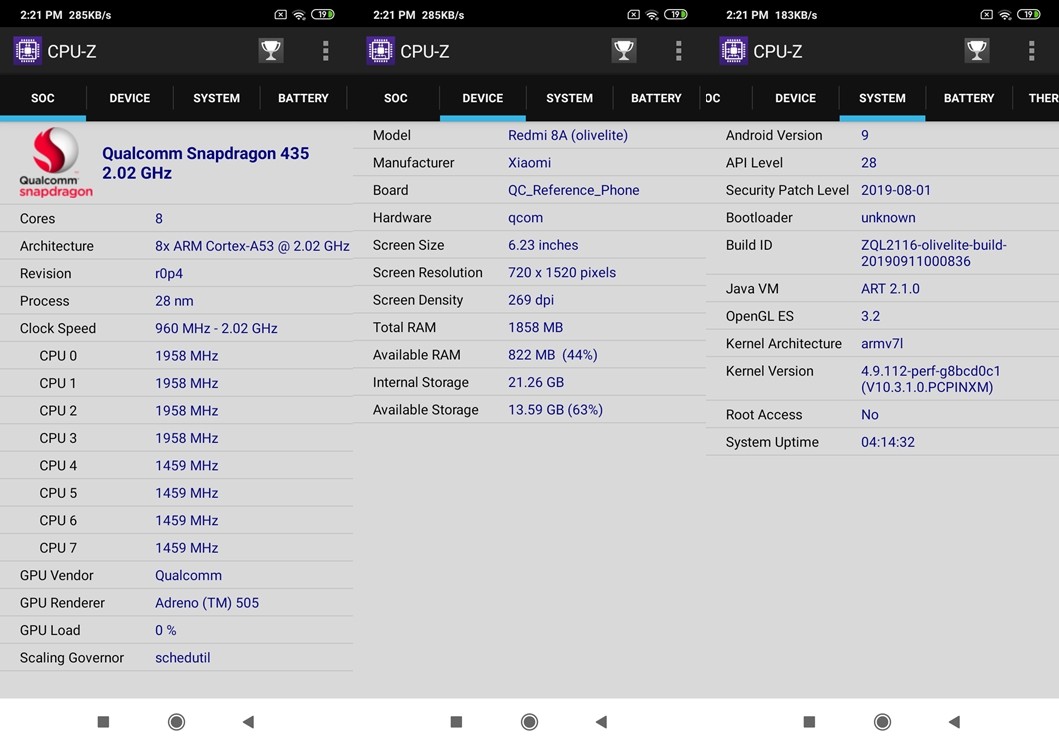Screen dimensions: 1059x745
Task: Tap the Wi-Fi status icon in the middle panel
Action: click(652, 15)
